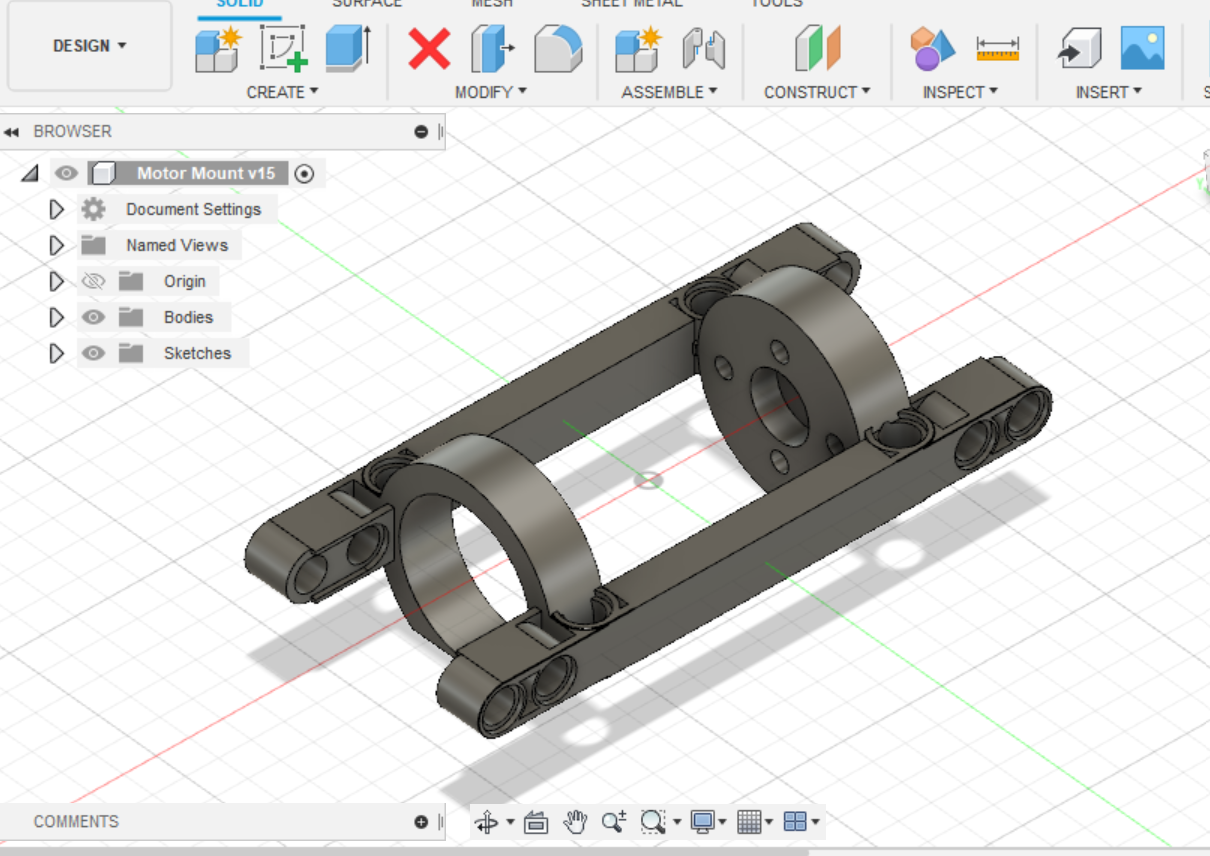
Task: Open the Viewports layout icon
Action: pyautogui.click(x=795, y=822)
